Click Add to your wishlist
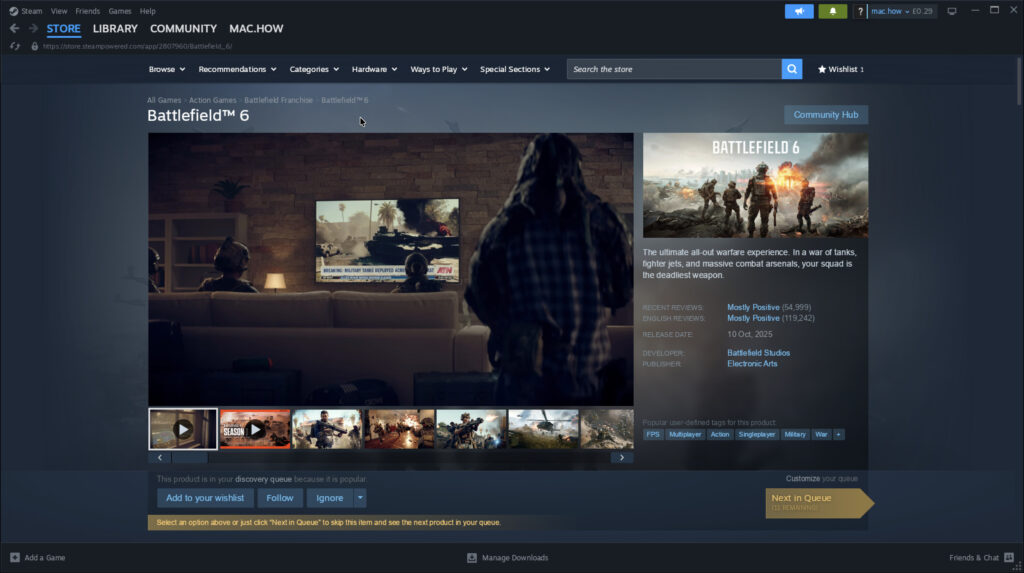The height and width of the screenshot is (573, 1024). 204,498
